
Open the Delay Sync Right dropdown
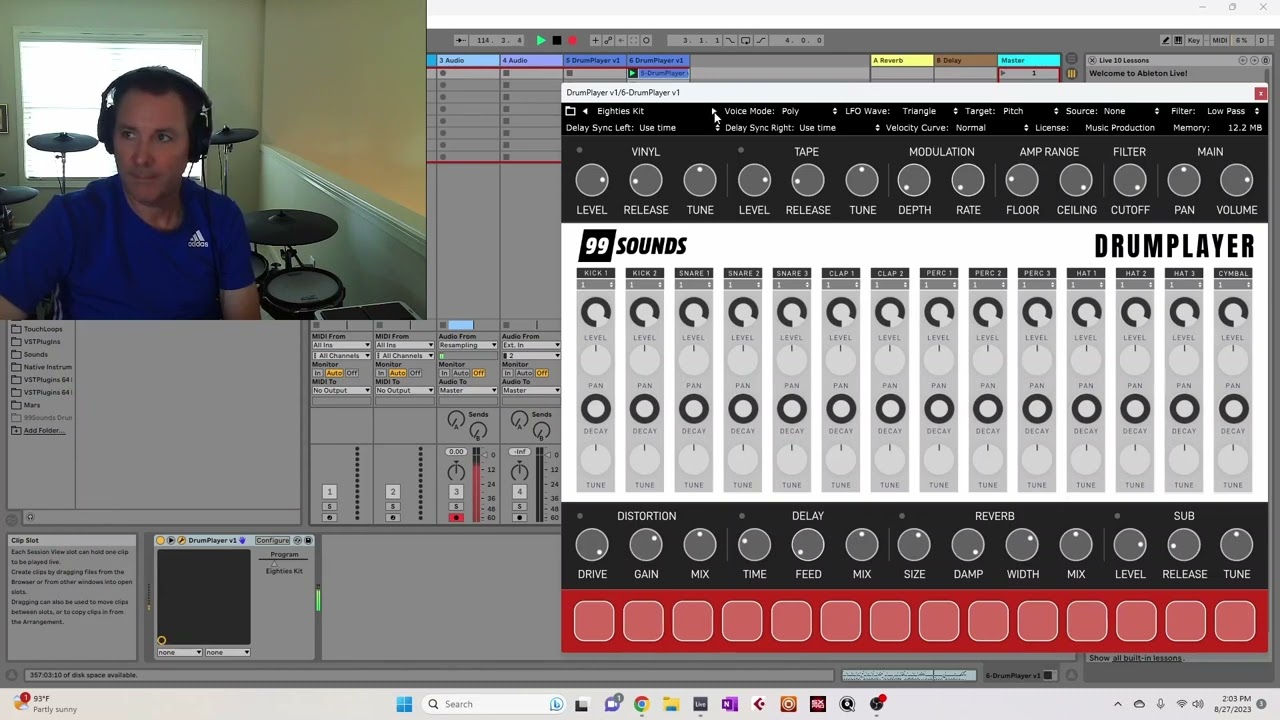(838, 128)
